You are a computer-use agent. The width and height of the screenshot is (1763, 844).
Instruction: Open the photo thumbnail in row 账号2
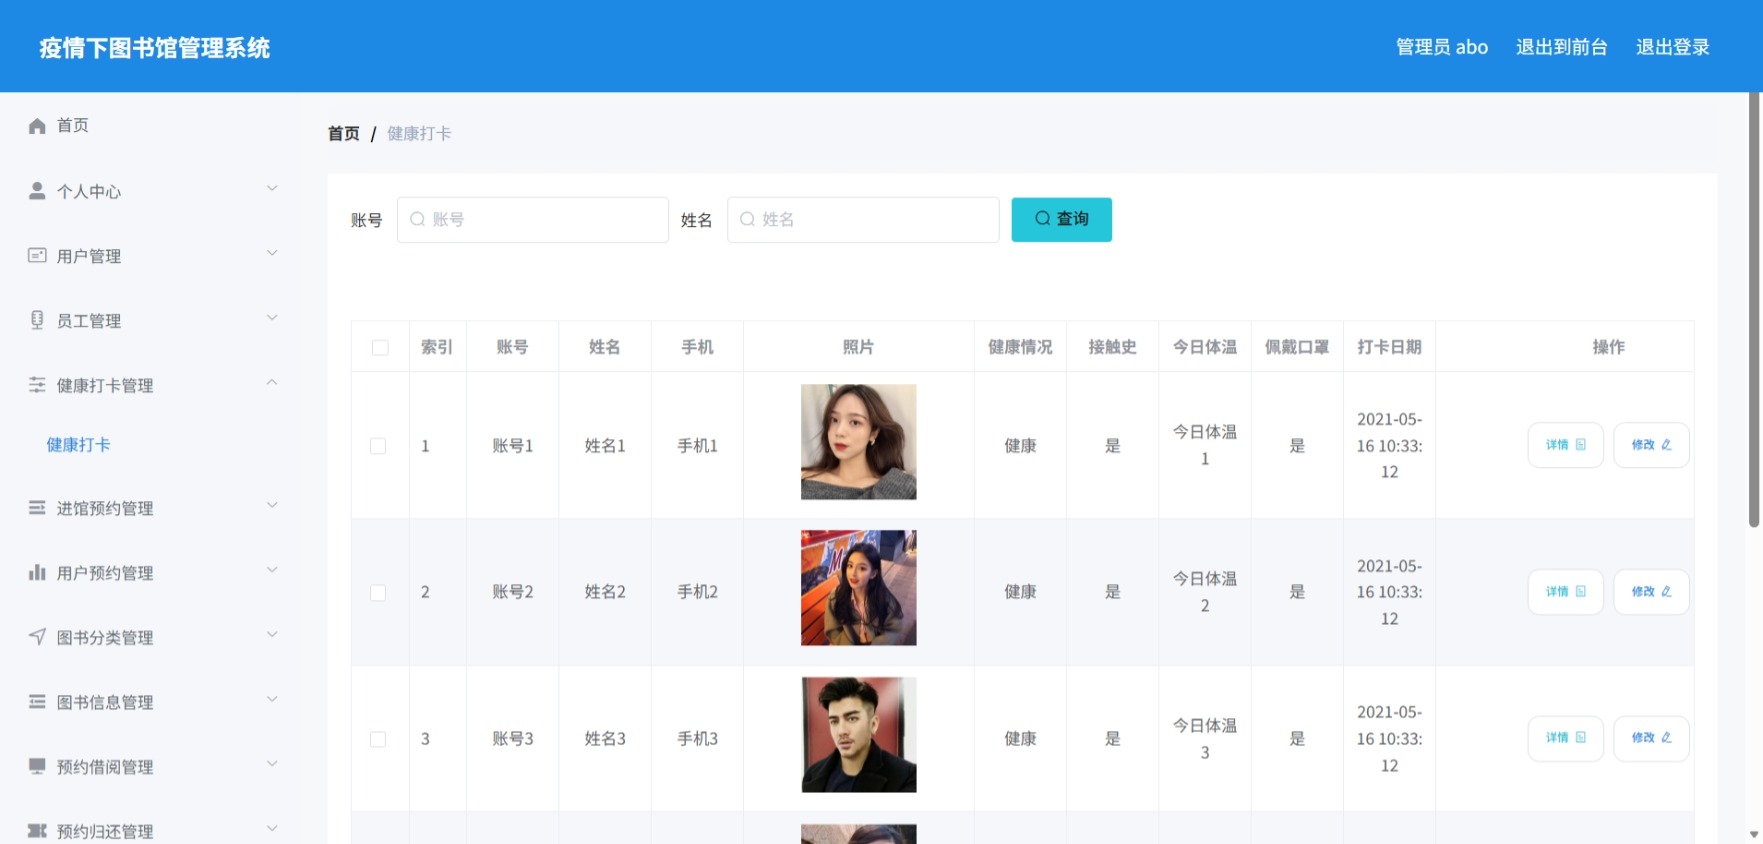[x=859, y=588]
